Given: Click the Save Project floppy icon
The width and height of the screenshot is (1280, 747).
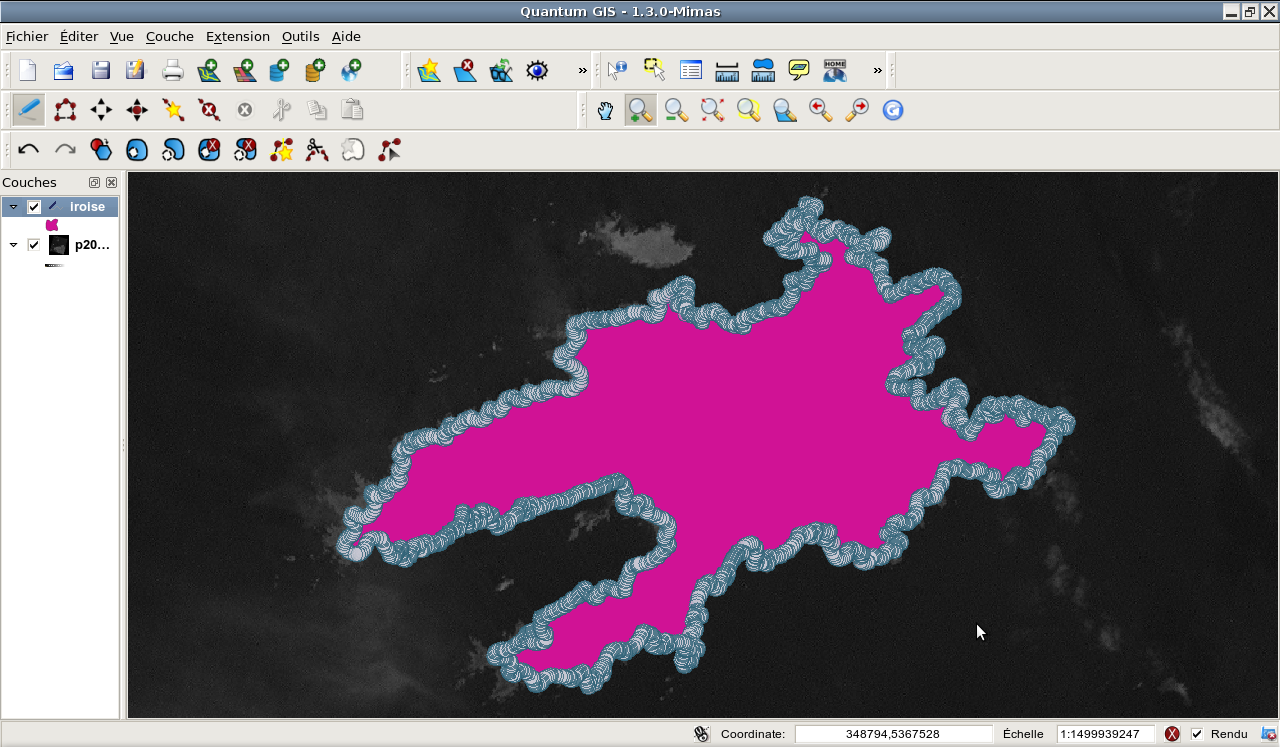Looking at the screenshot, I should [x=100, y=70].
